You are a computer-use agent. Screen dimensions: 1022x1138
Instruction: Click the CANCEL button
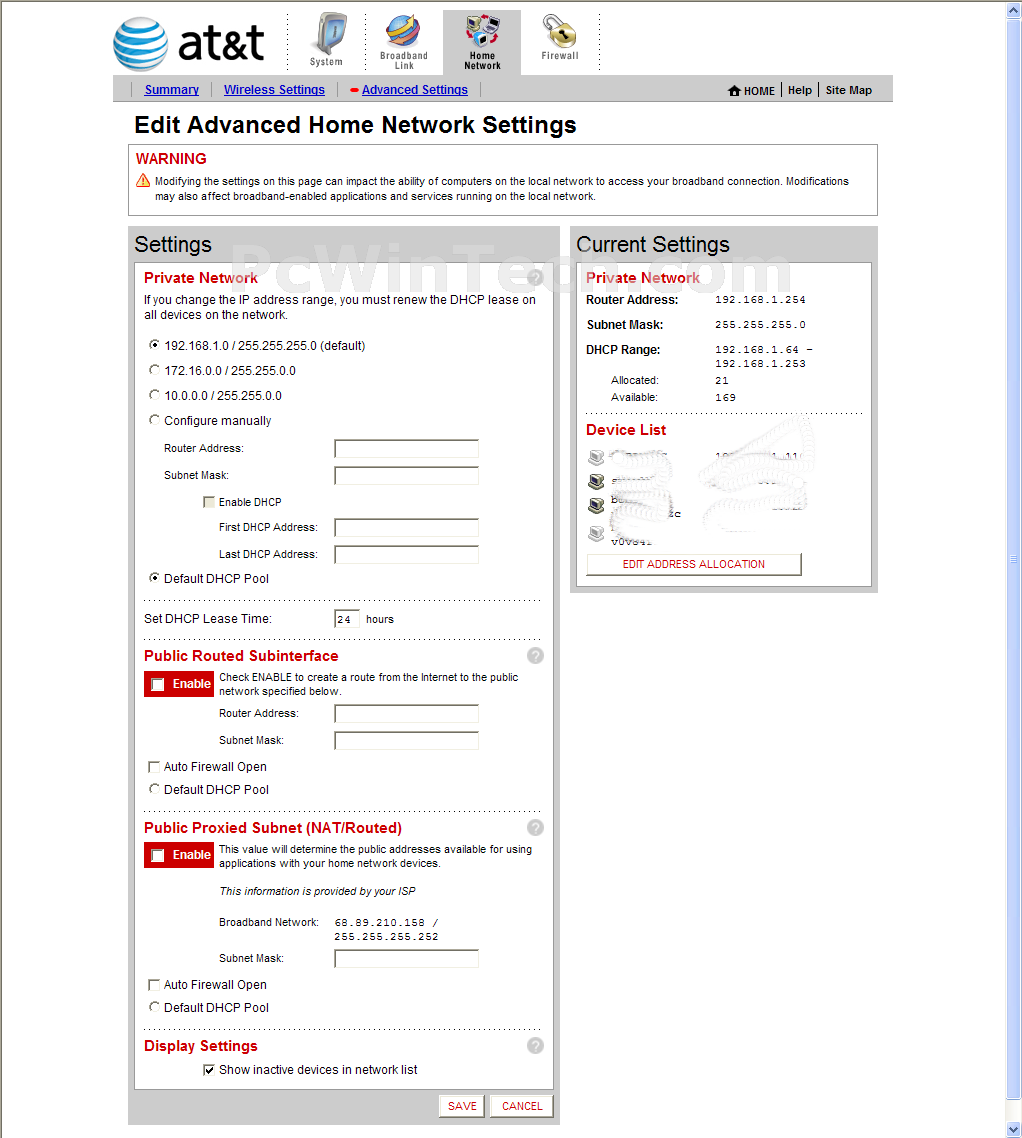(x=522, y=1106)
